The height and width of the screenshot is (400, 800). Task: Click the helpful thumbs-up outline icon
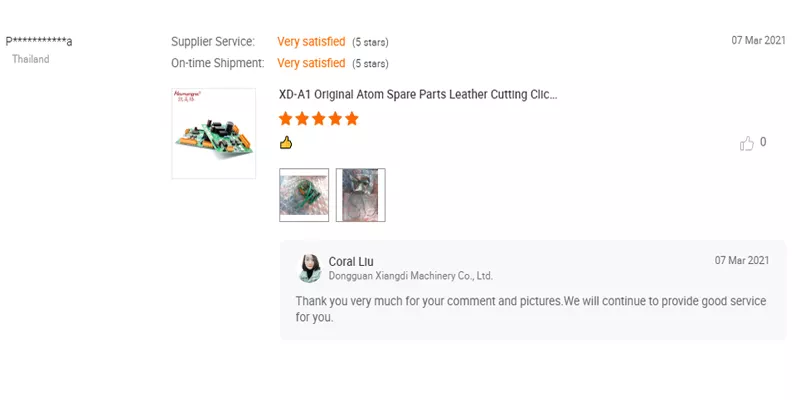coord(746,143)
